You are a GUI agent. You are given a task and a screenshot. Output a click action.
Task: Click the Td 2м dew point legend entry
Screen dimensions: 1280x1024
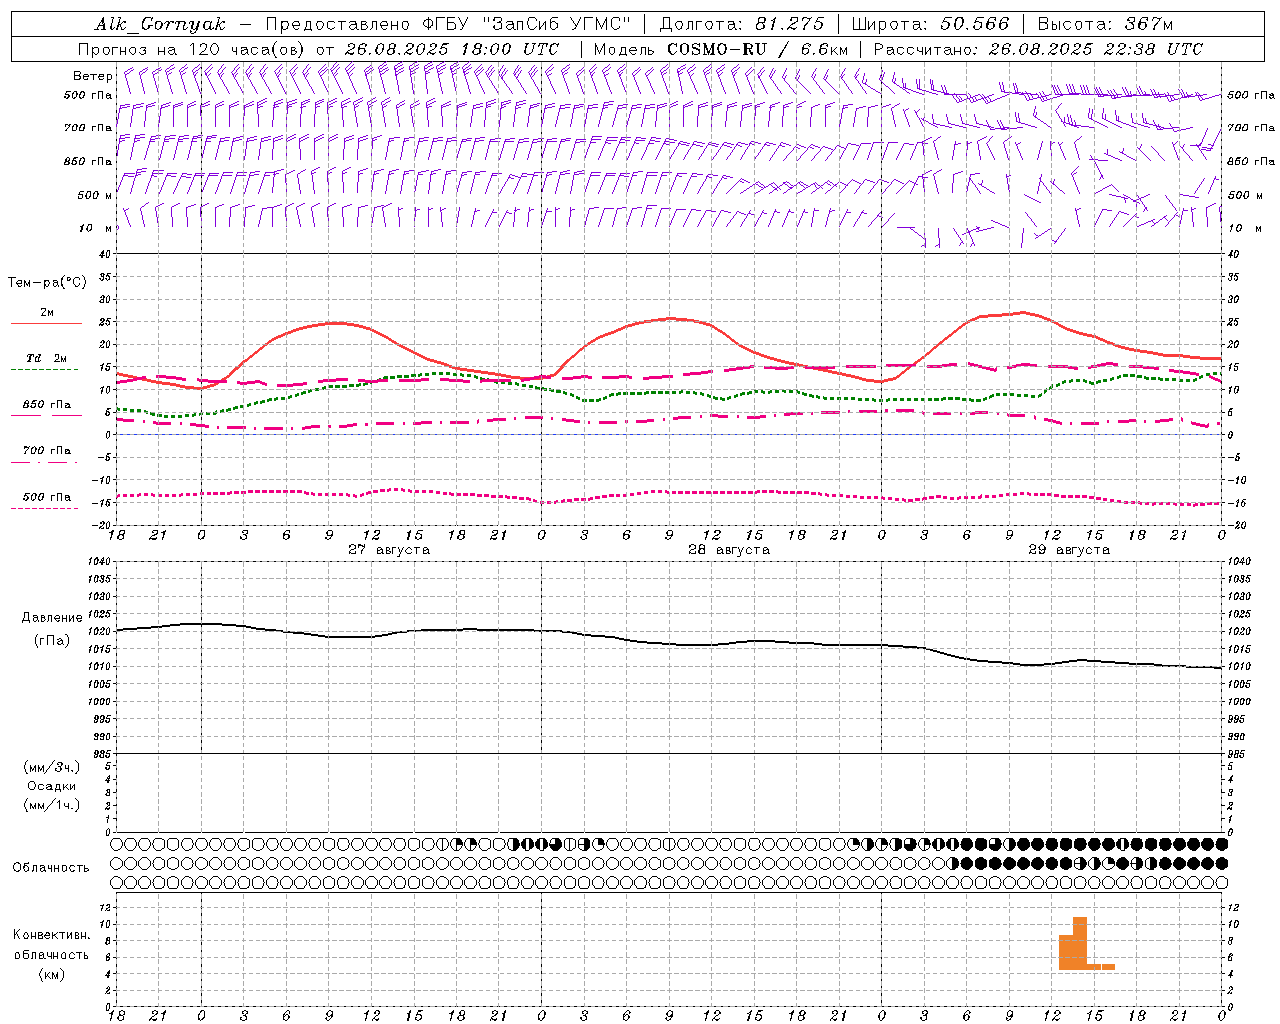[x=47, y=358]
